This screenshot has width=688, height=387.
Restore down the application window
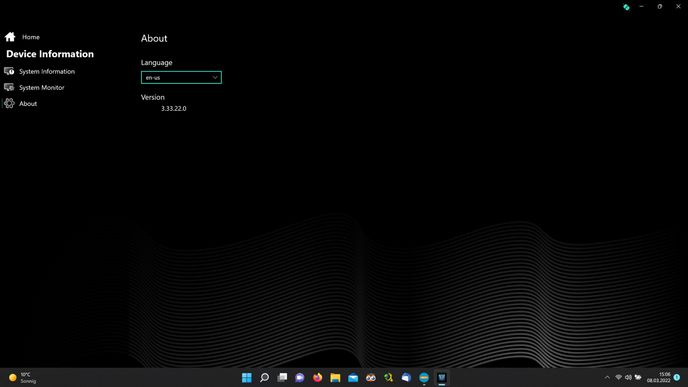point(659,7)
